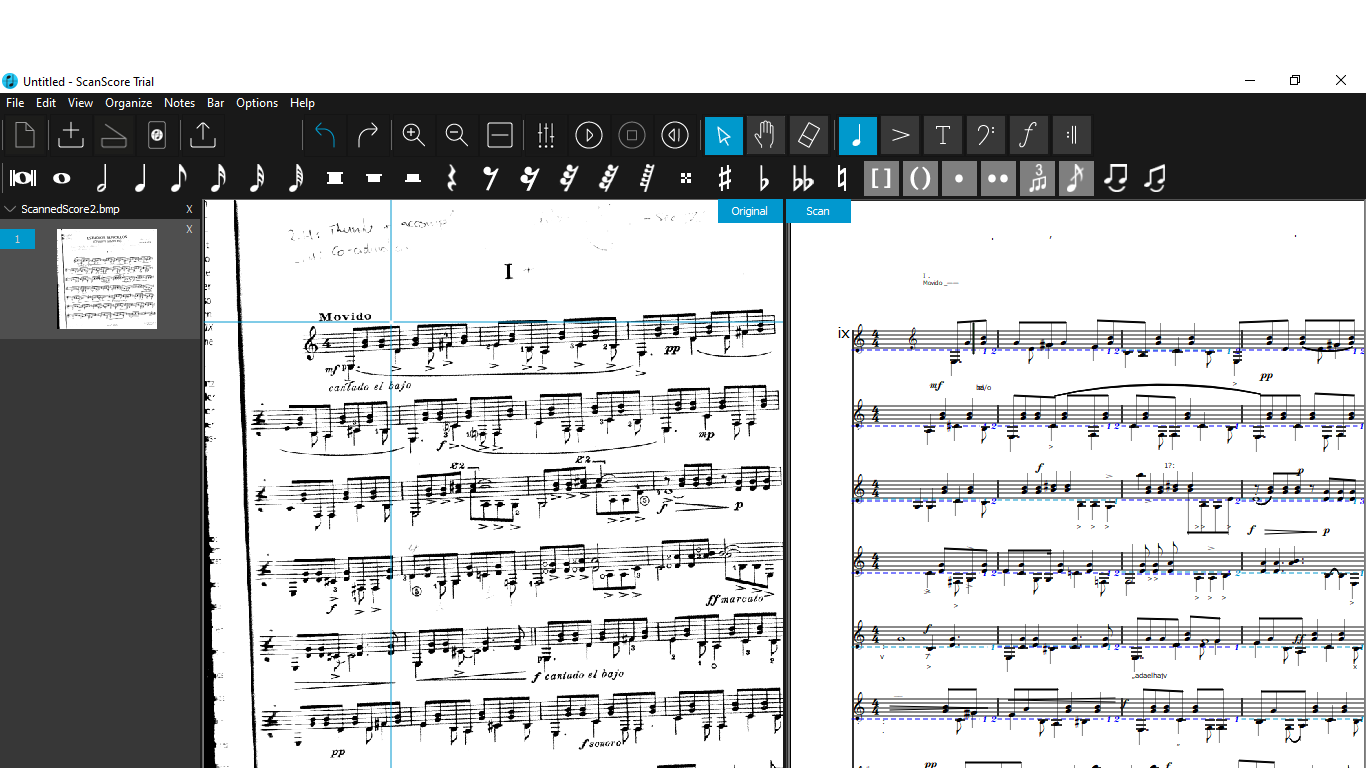The width and height of the screenshot is (1366, 768).
Task: Select the text T tool
Action: (x=943, y=135)
